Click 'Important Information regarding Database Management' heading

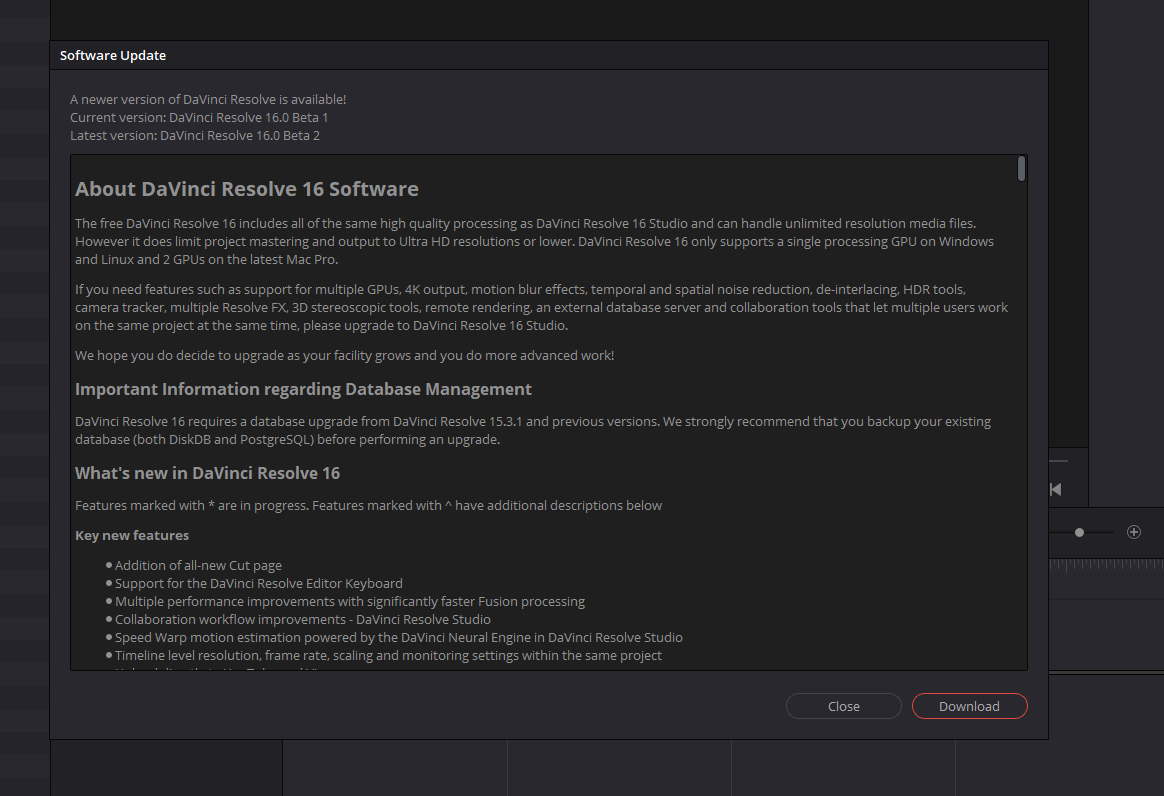[x=303, y=389]
